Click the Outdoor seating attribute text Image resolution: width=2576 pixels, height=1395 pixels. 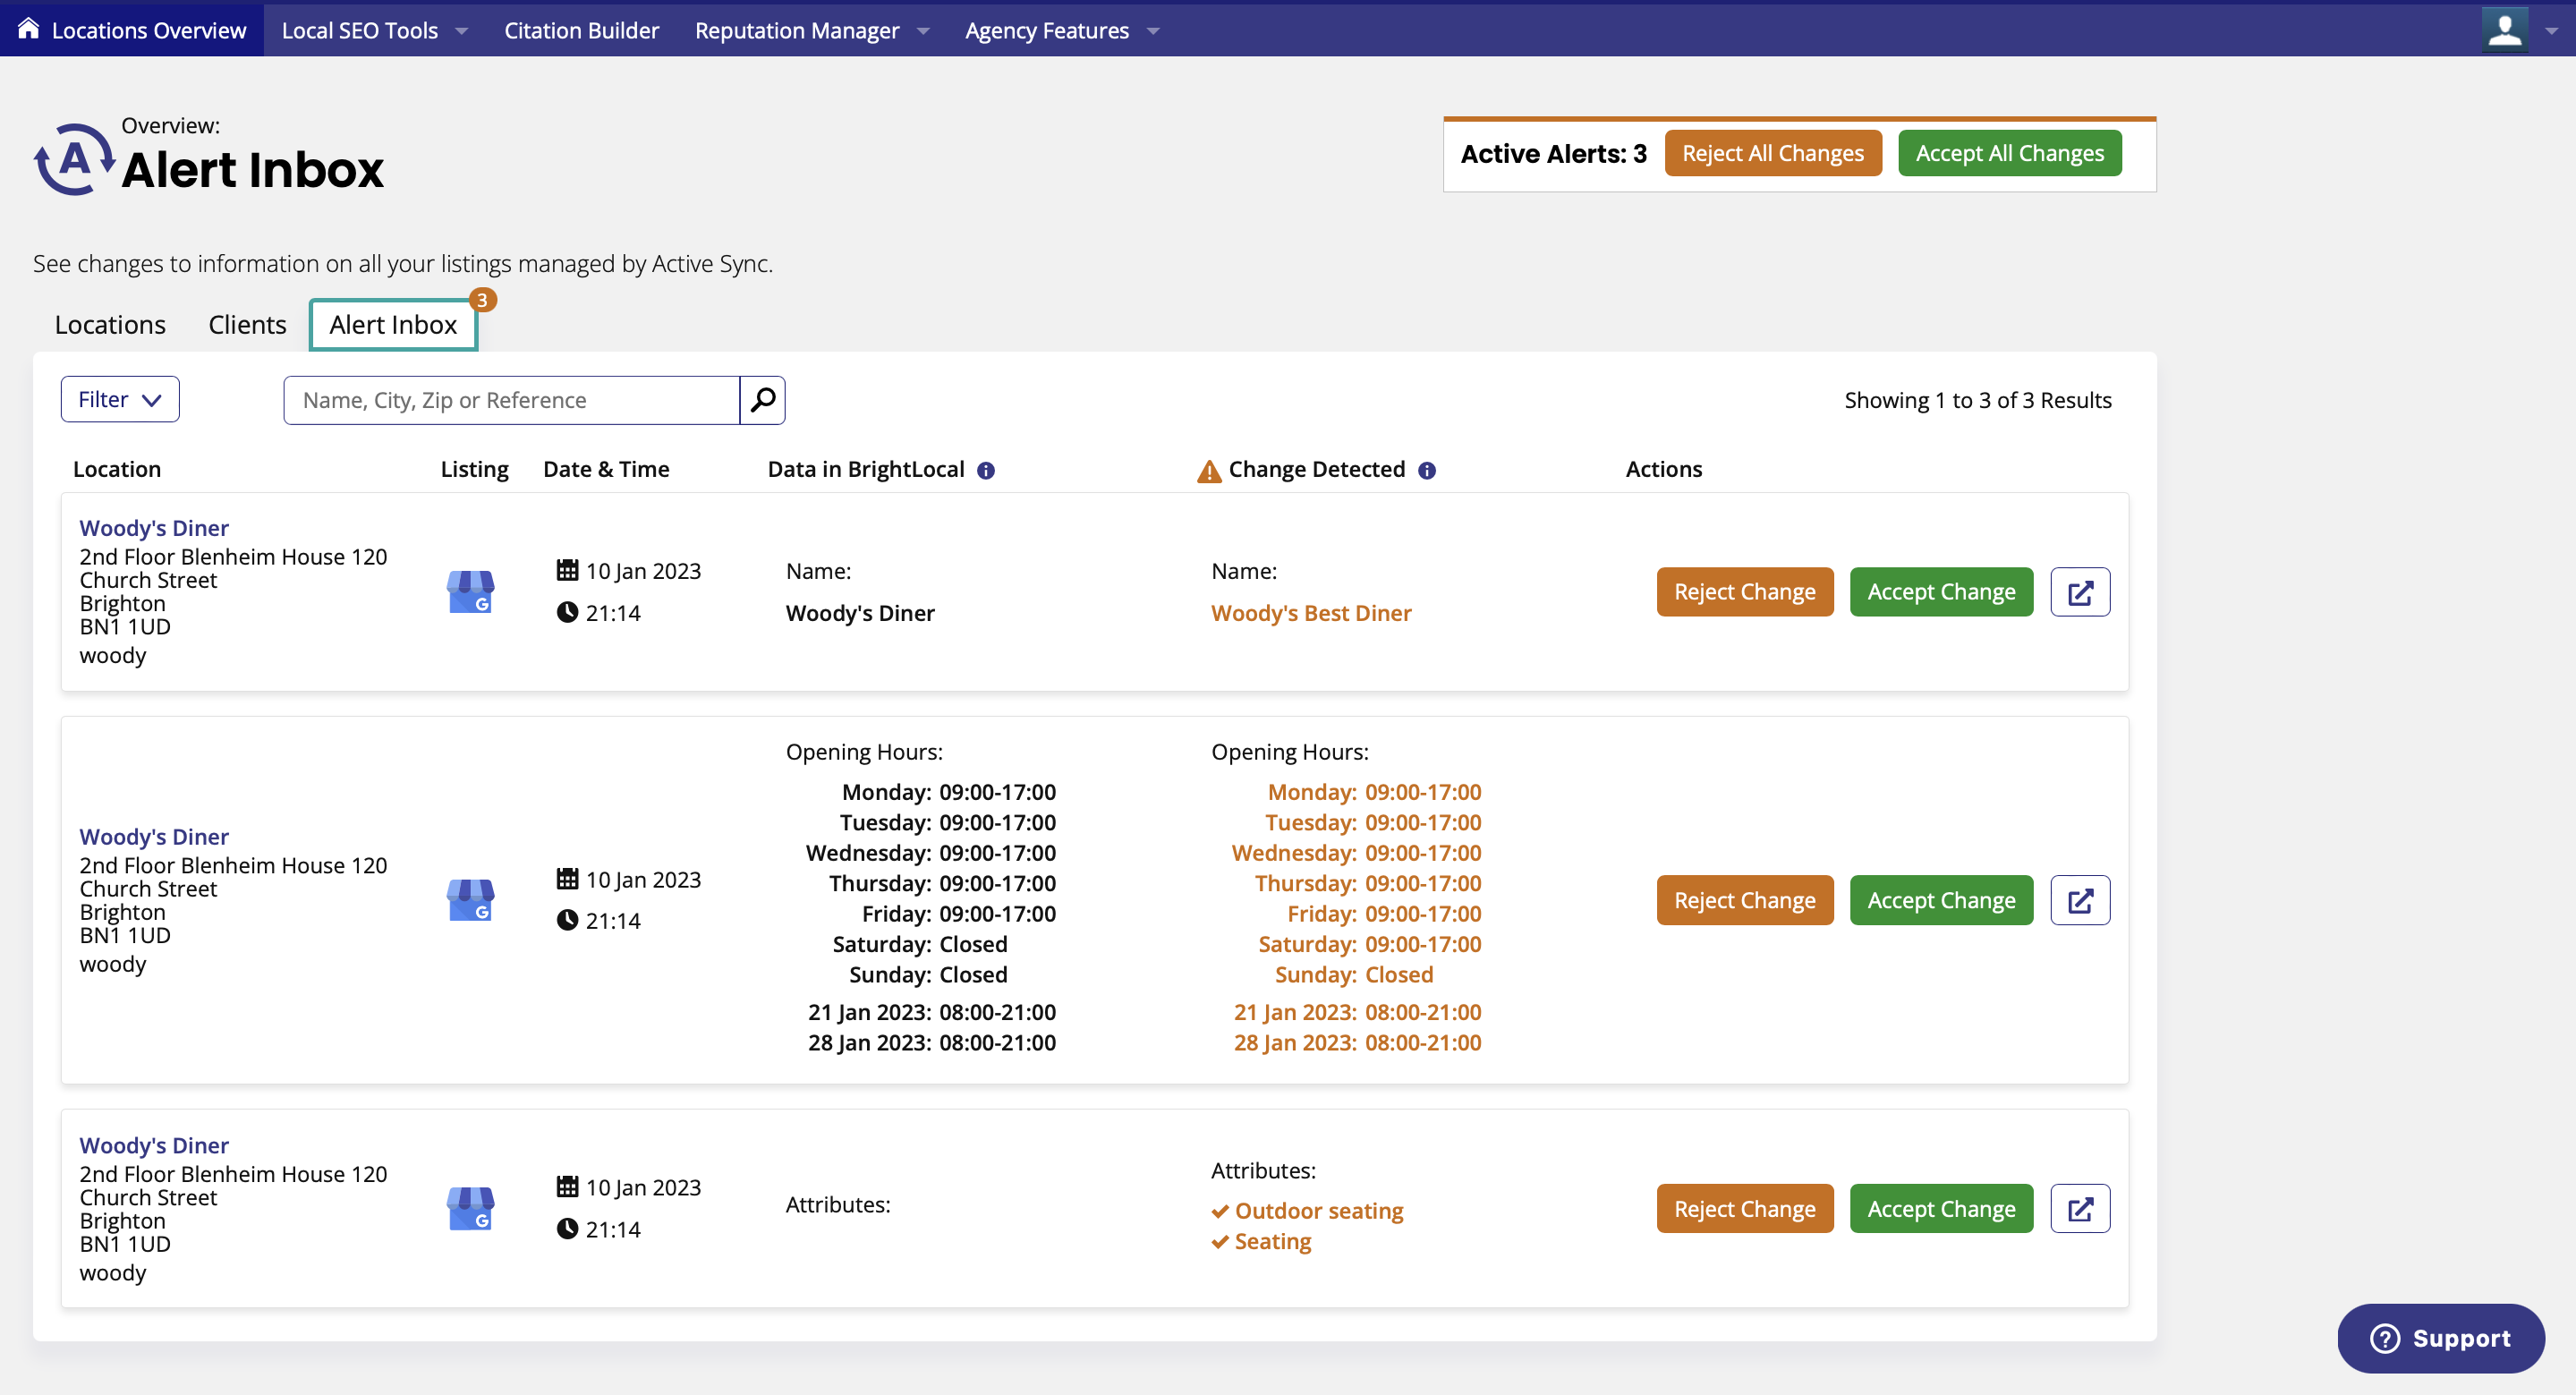[x=1318, y=1211]
